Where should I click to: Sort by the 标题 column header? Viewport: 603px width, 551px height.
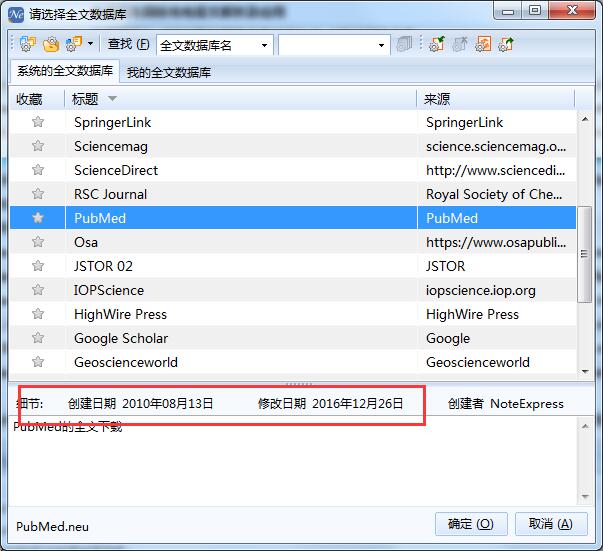[241, 100]
